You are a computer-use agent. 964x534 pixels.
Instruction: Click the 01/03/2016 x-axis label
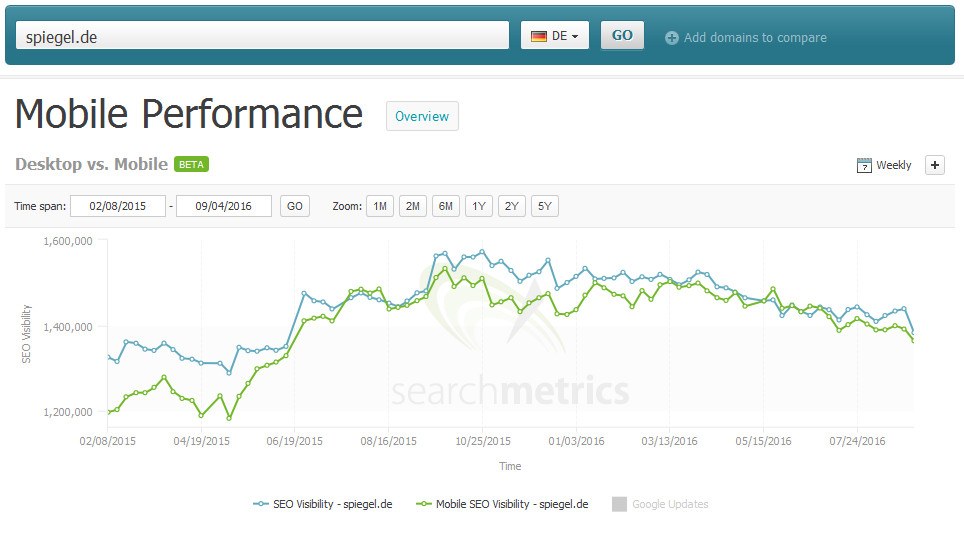coord(576,441)
